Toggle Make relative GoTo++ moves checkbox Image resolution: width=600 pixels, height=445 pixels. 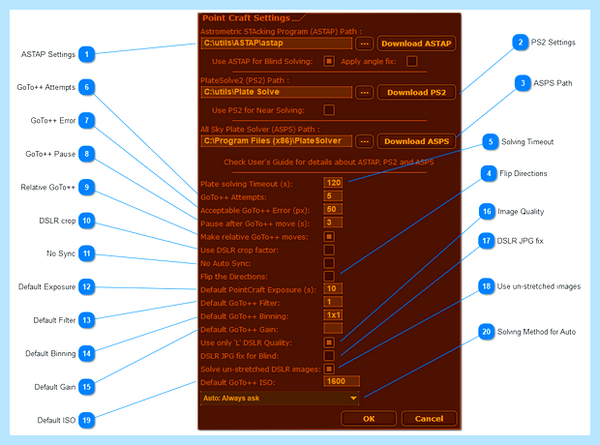coord(329,237)
